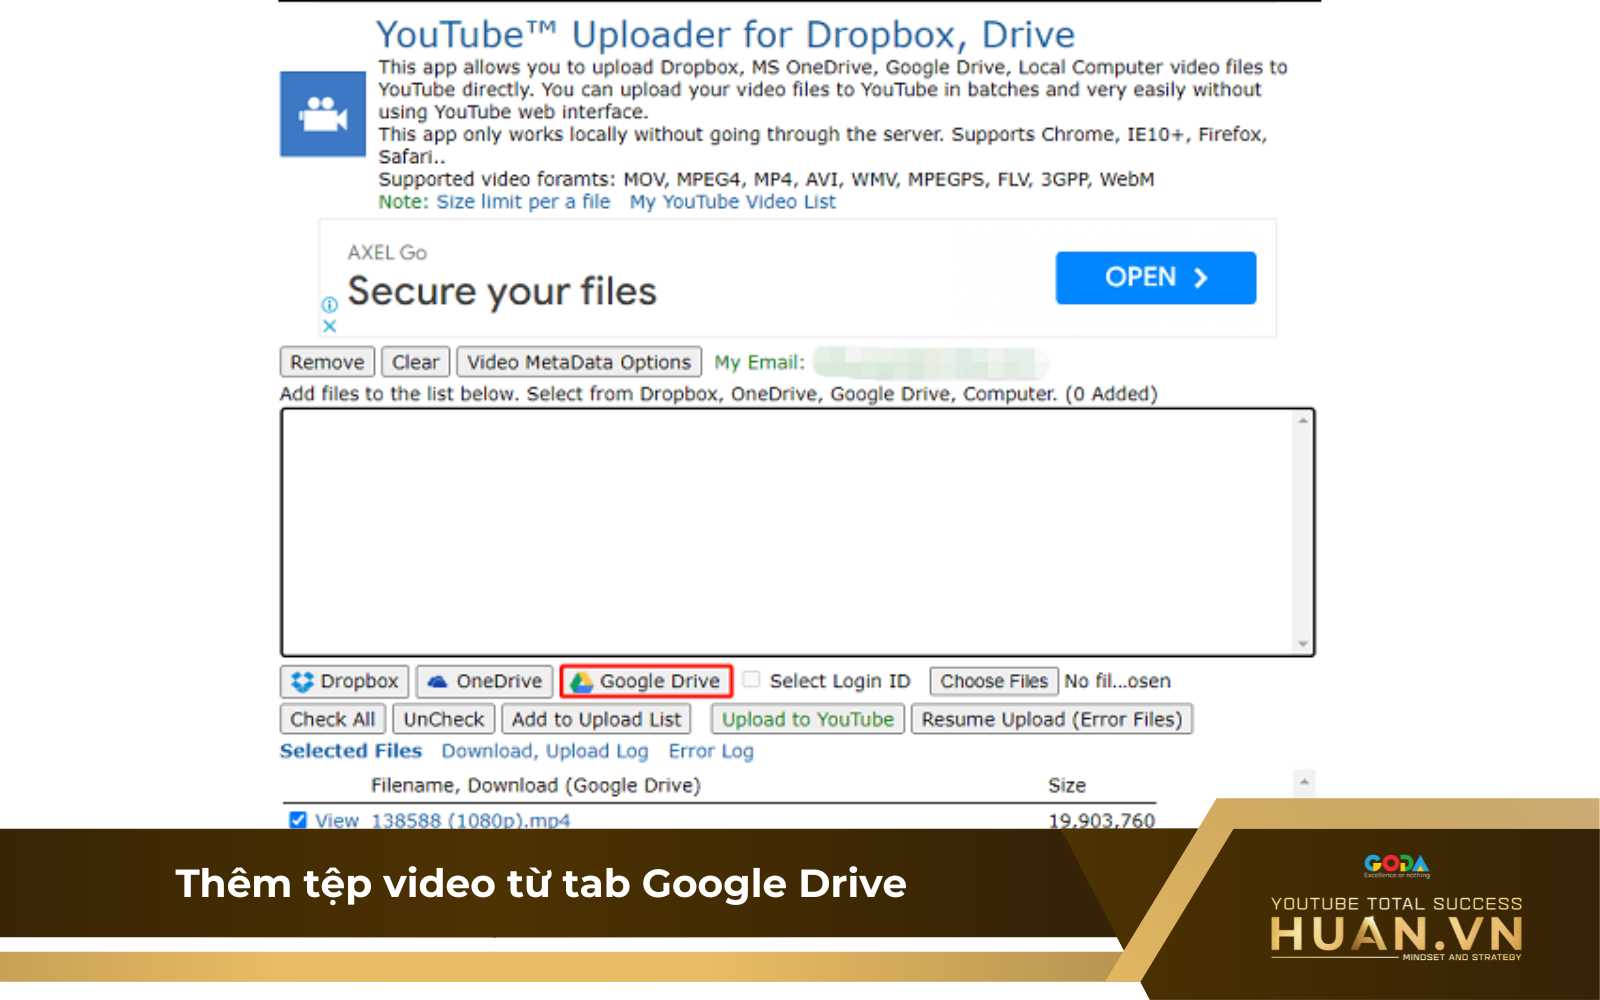Open Size limit per a file link

pos(523,202)
